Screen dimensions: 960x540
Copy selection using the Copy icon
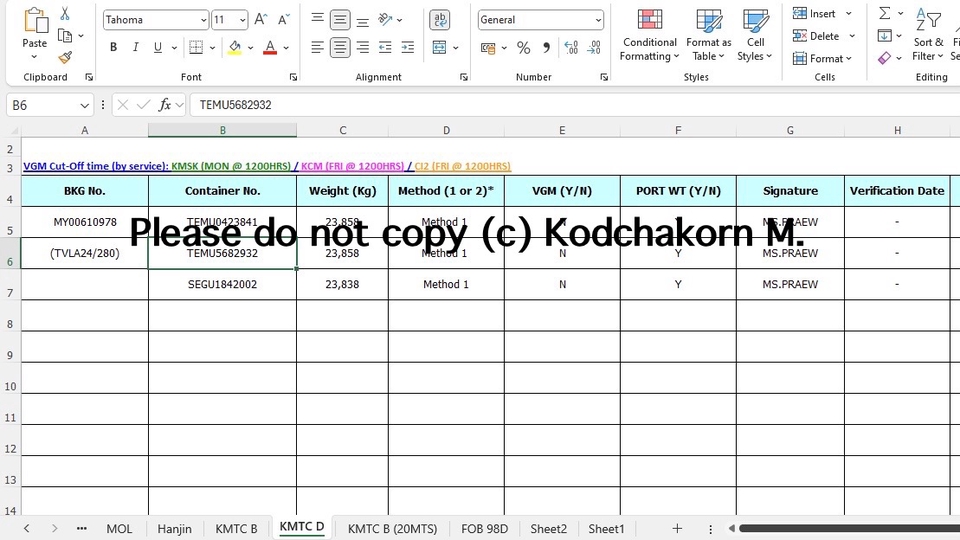(65, 36)
